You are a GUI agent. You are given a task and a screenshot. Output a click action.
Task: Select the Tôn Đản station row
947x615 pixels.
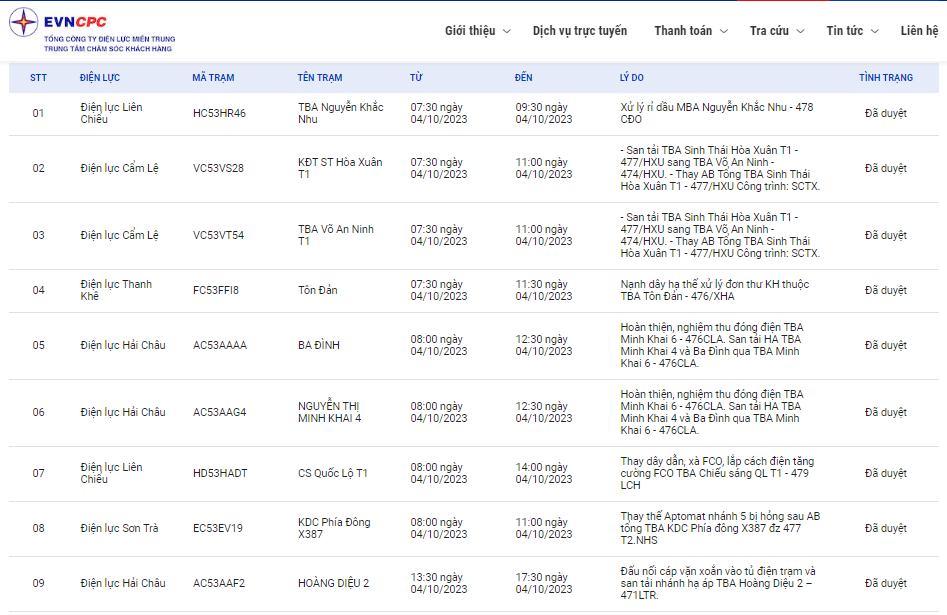[317, 291]
